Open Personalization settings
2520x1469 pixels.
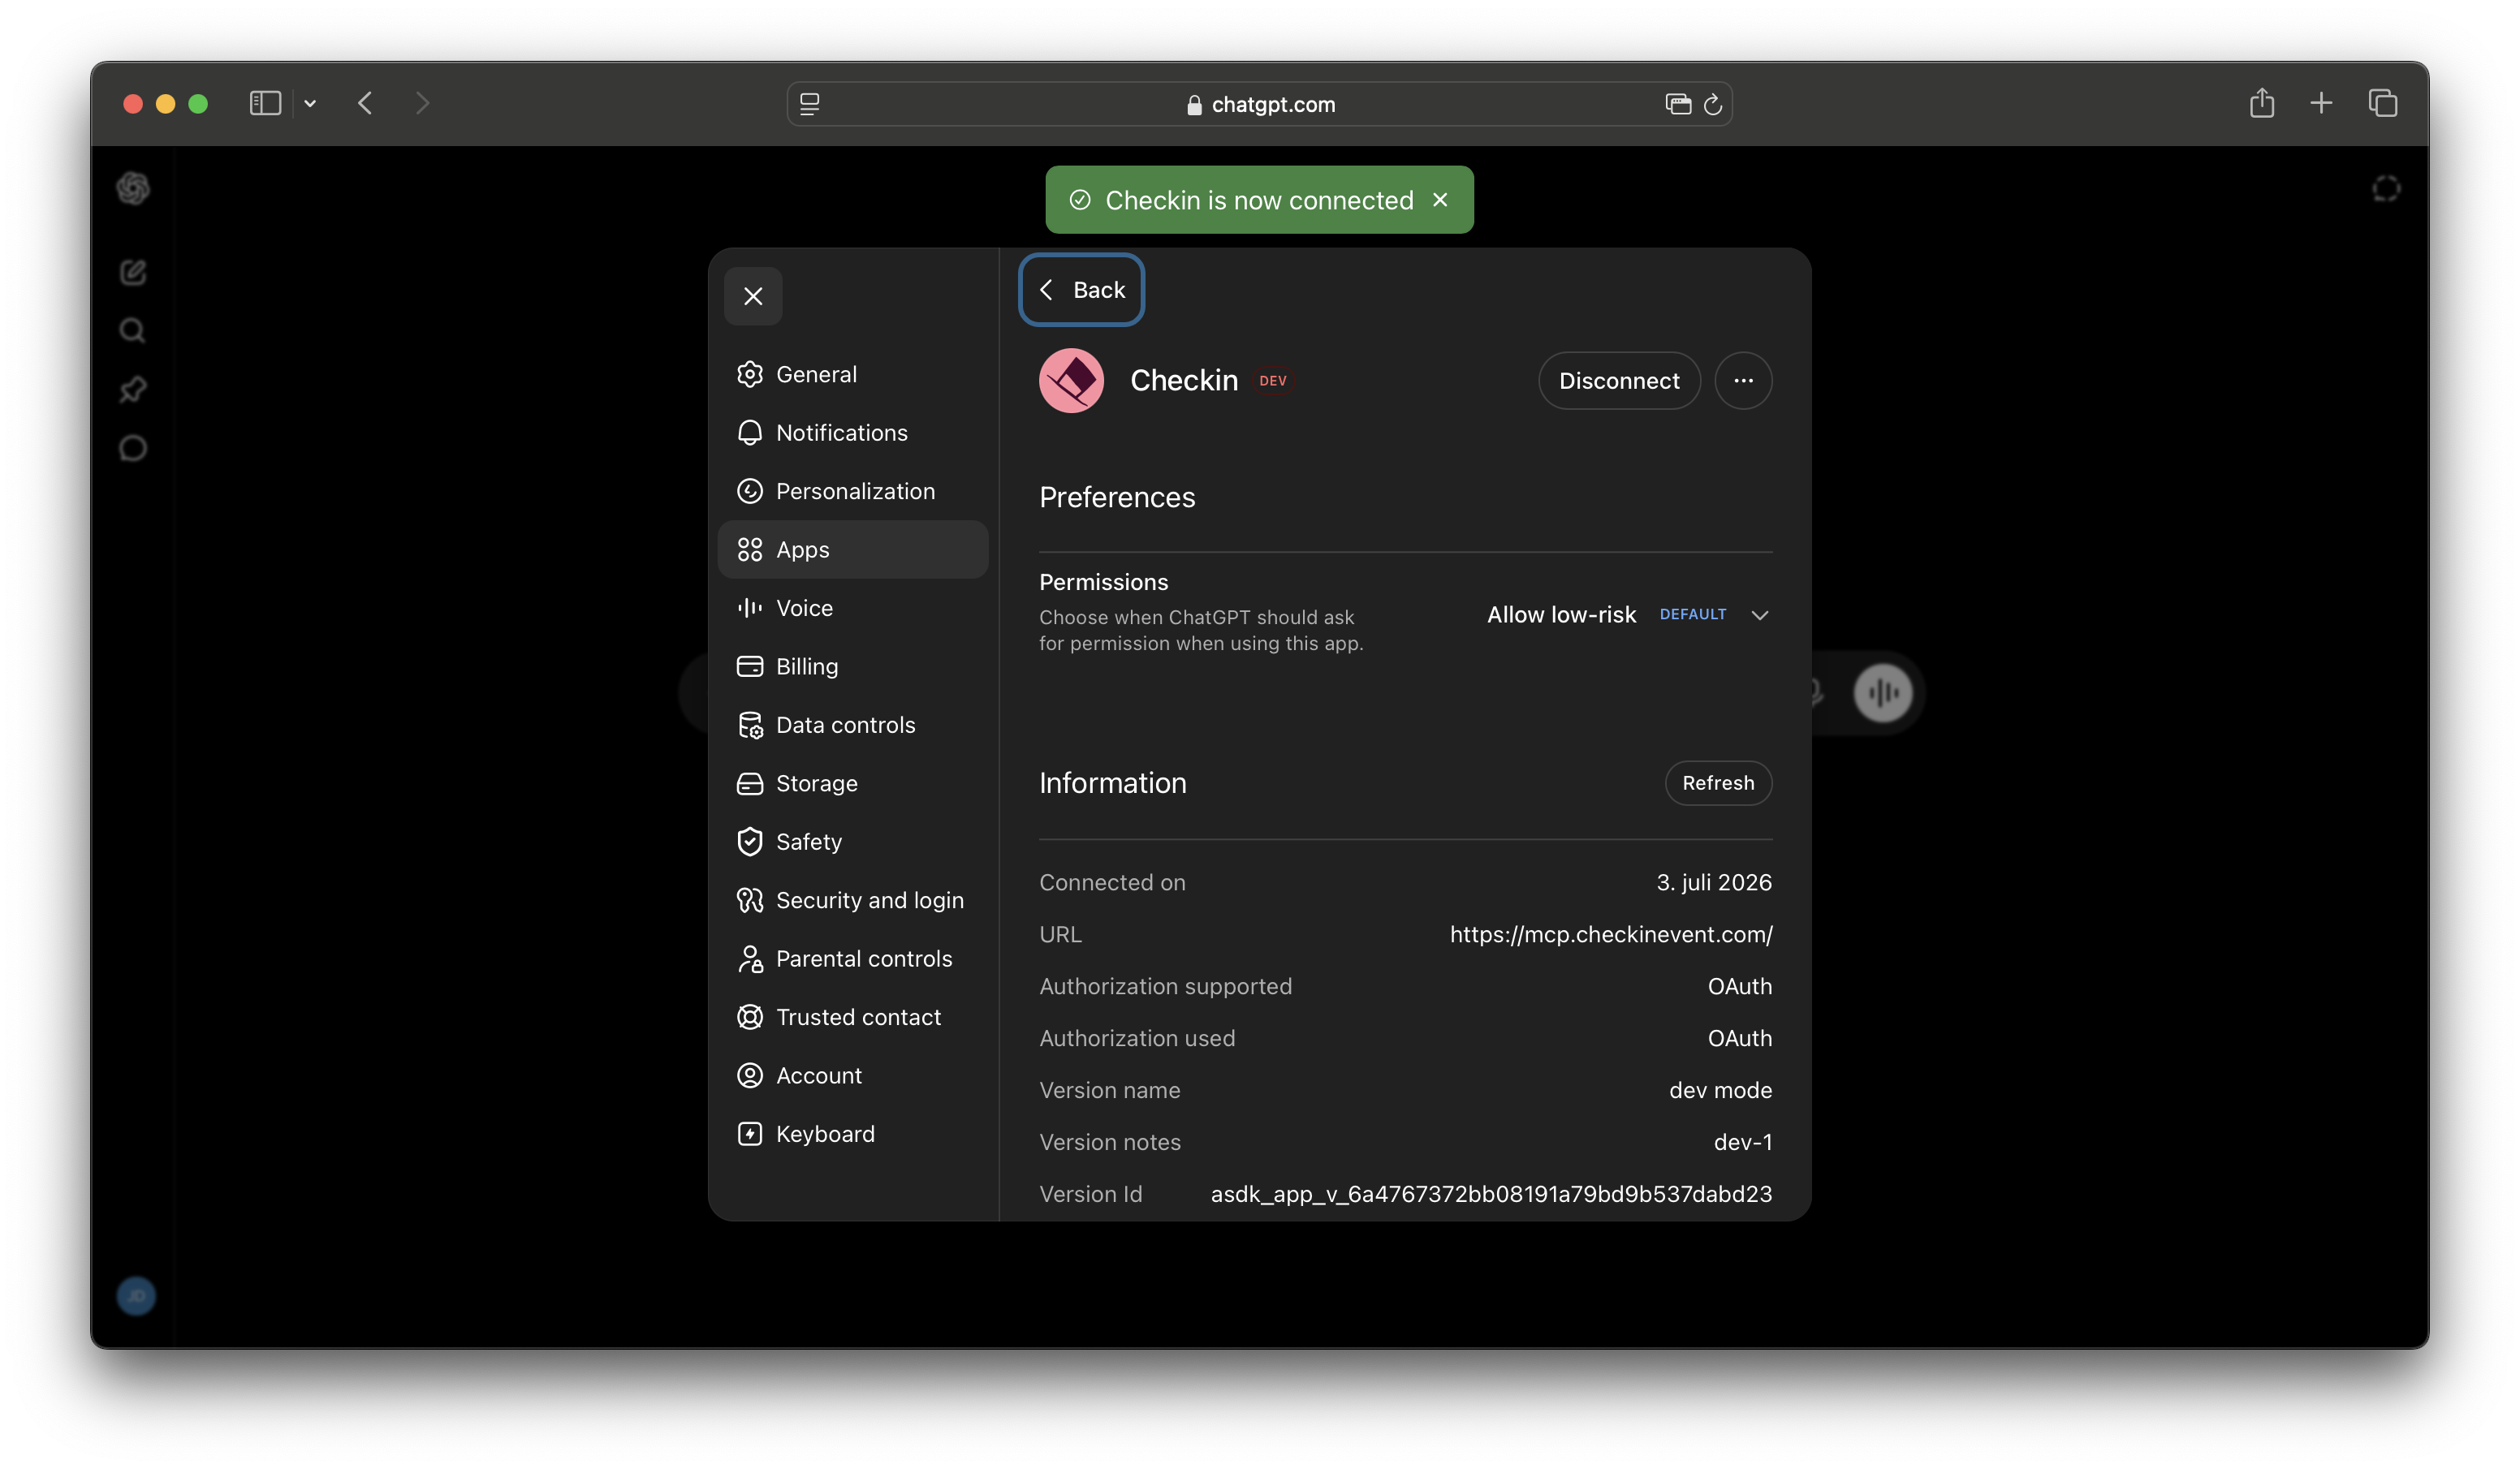click(x=853, y=491)
